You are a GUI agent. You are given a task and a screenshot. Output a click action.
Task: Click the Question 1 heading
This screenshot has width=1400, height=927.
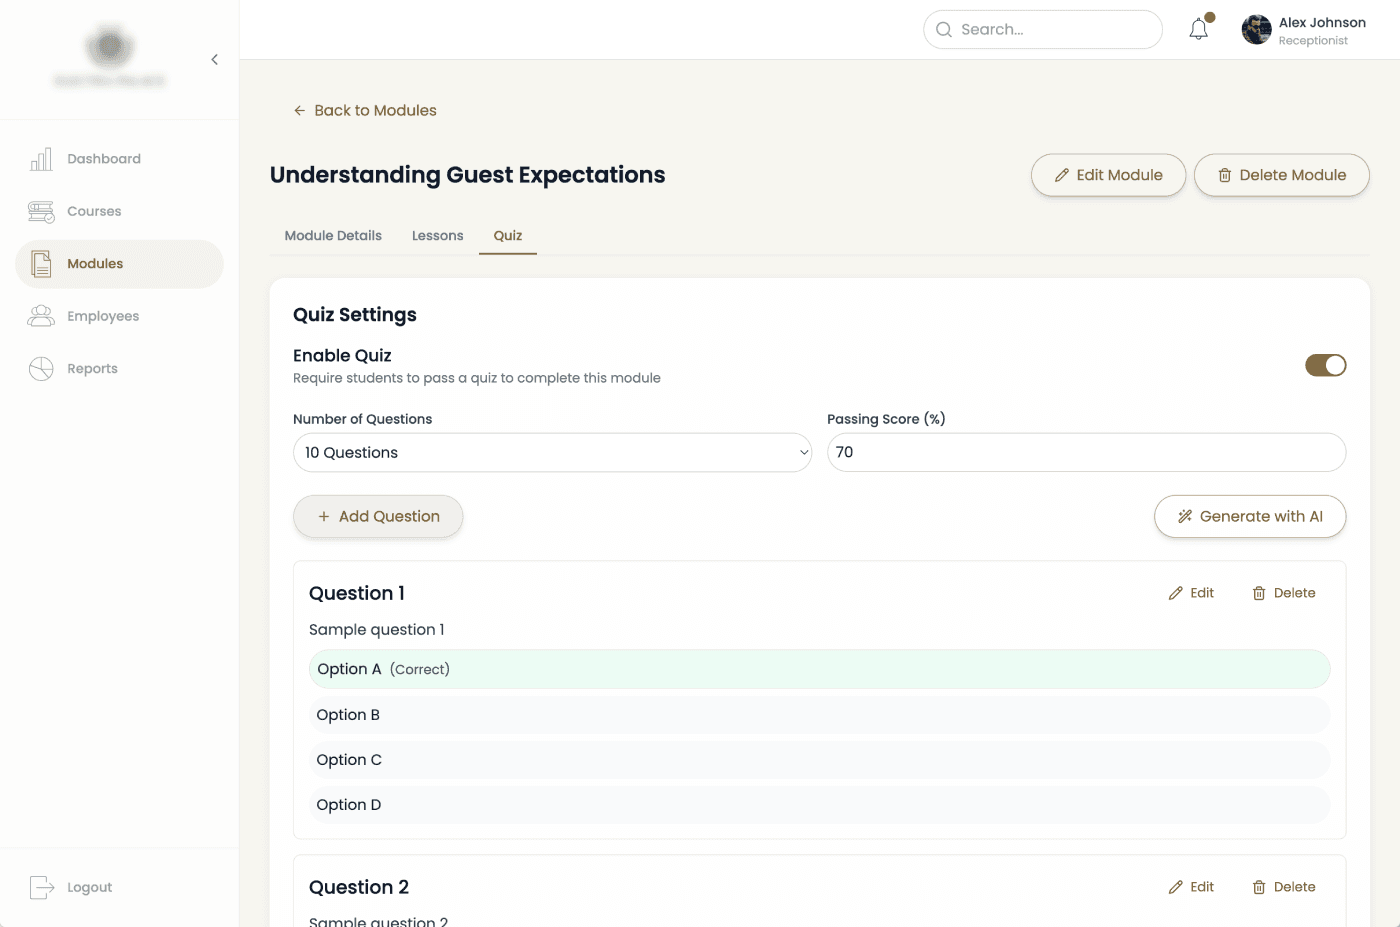(357, 593)
